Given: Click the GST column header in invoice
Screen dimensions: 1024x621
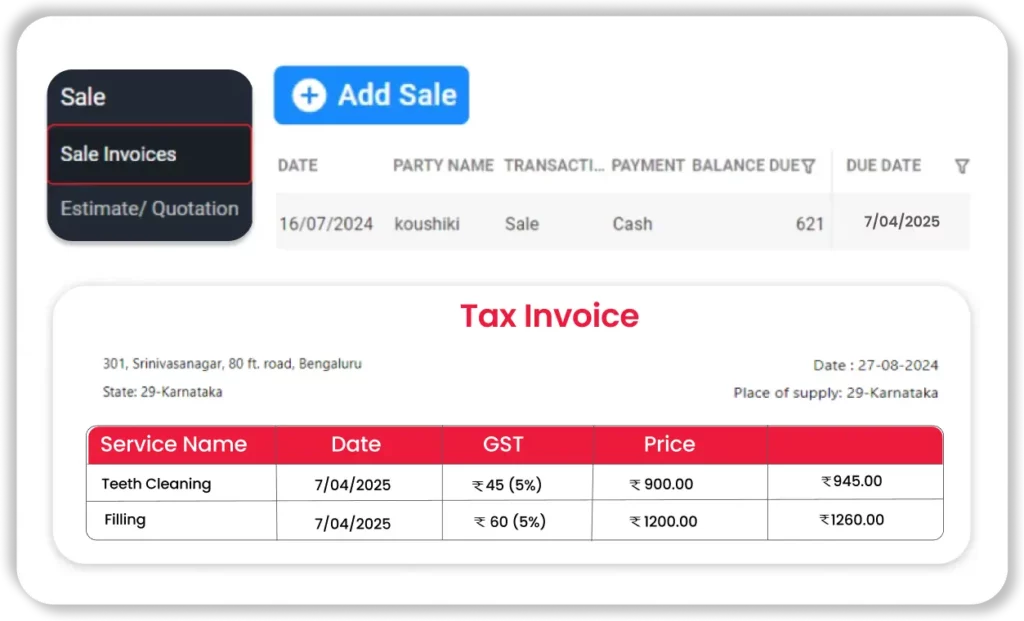Looking at the screenshot, I should pyautogui.click(x=503, y=445).
